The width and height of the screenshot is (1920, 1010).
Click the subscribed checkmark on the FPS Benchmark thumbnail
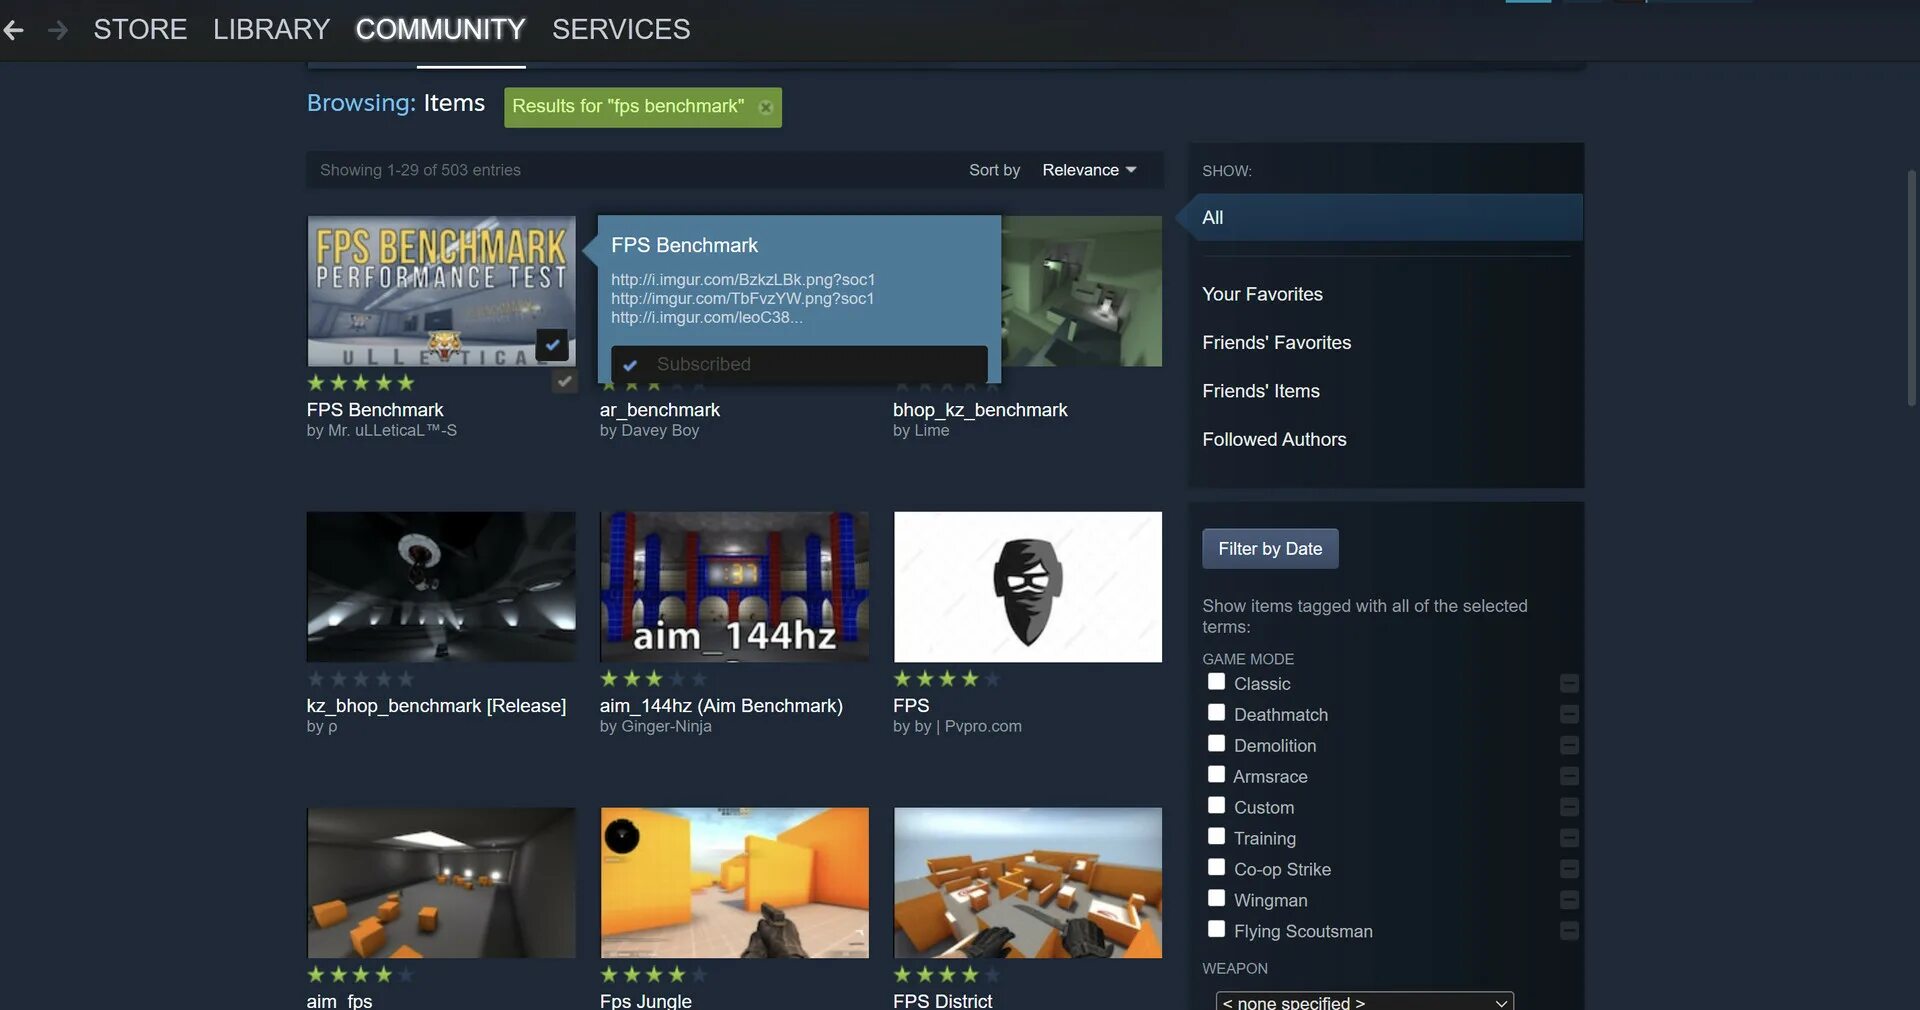pos(552,344)
